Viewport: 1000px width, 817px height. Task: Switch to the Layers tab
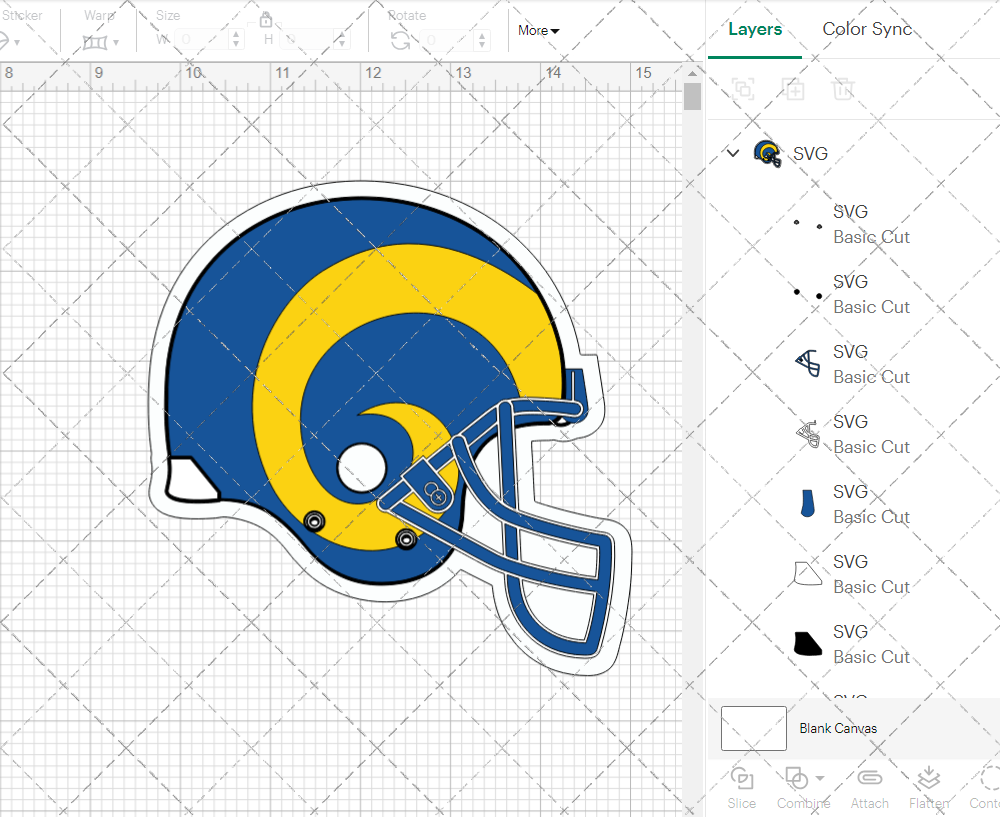pyautogui.click(x=754, y=29)
